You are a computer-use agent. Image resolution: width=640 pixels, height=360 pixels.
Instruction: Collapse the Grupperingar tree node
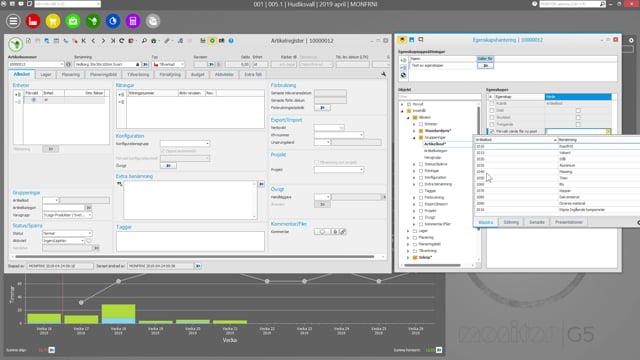coord(414,138)
